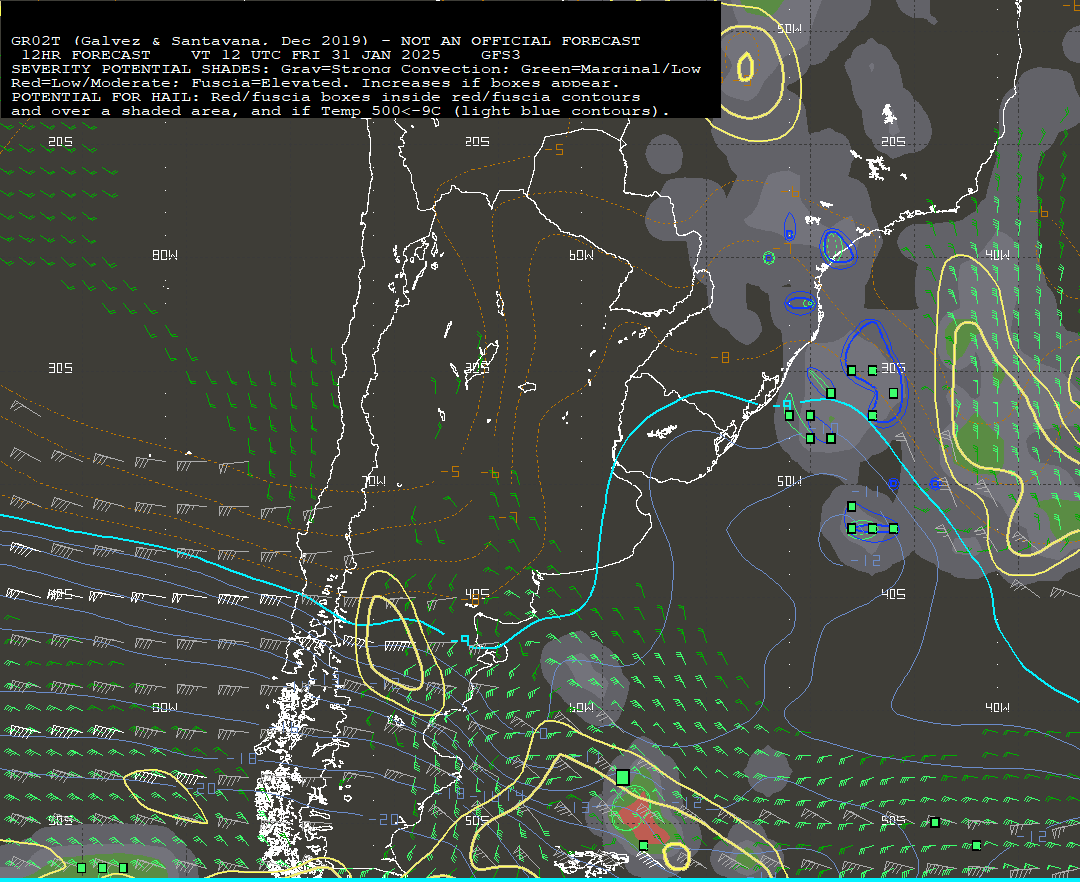
Task: Click the small yellow oval contour near the top
Action: coord(745,67)
